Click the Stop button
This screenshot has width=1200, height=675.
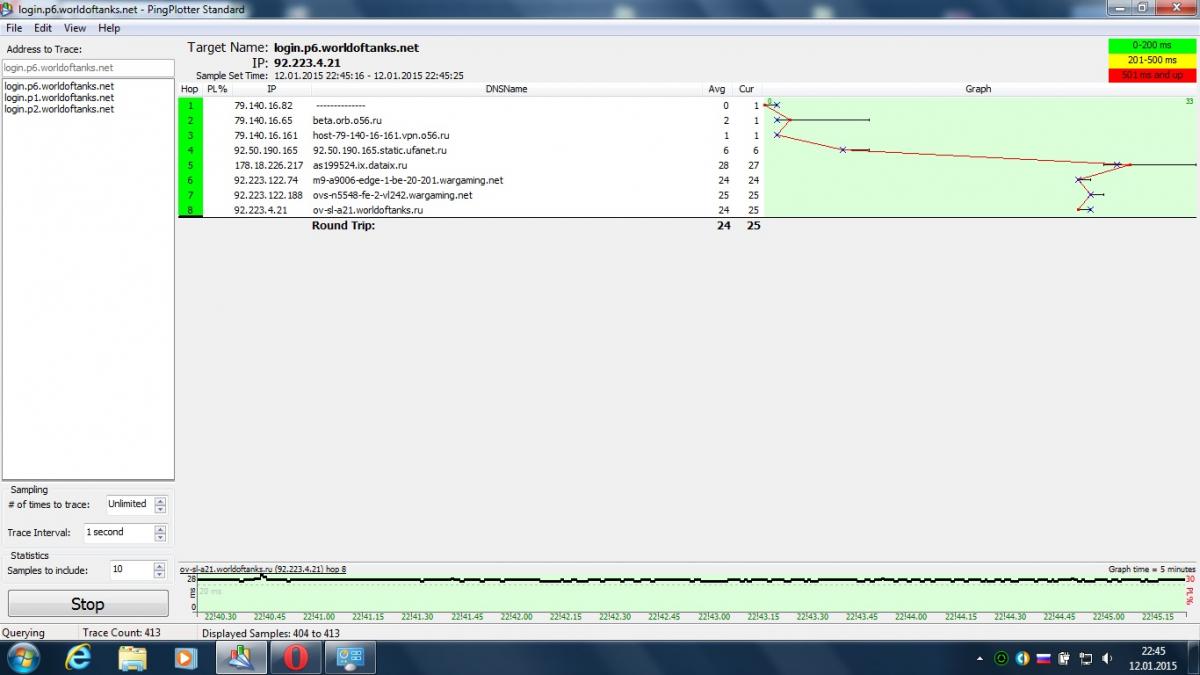pos(88,604)
